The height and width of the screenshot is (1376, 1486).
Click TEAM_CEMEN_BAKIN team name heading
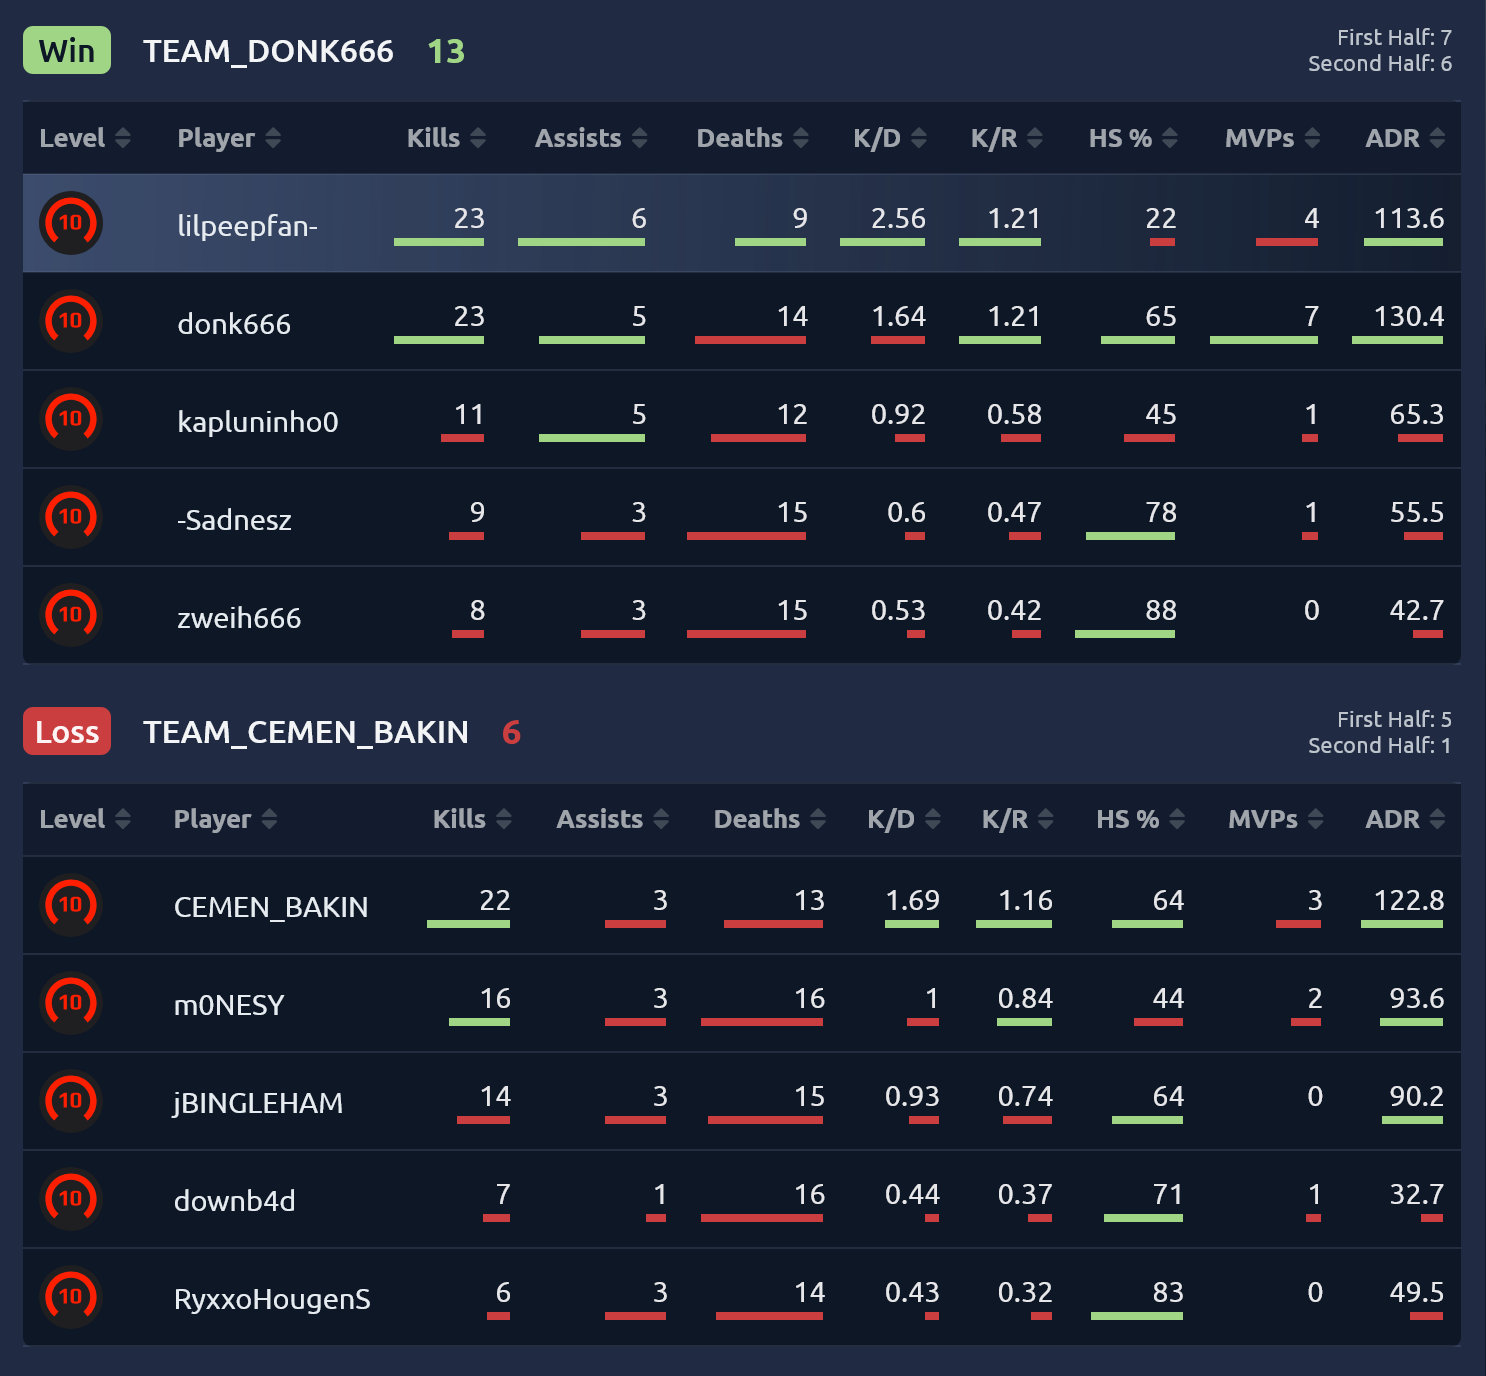(306, 732)
